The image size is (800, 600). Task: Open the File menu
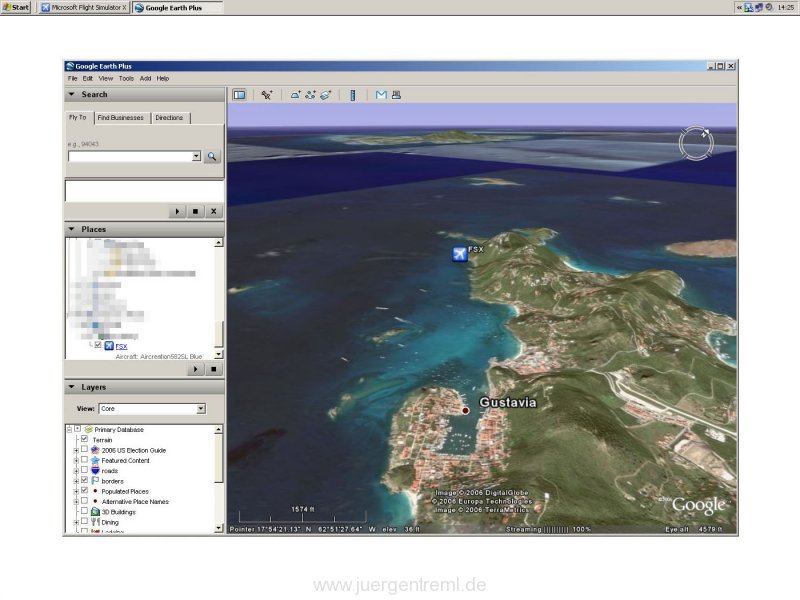coord(72,79)
